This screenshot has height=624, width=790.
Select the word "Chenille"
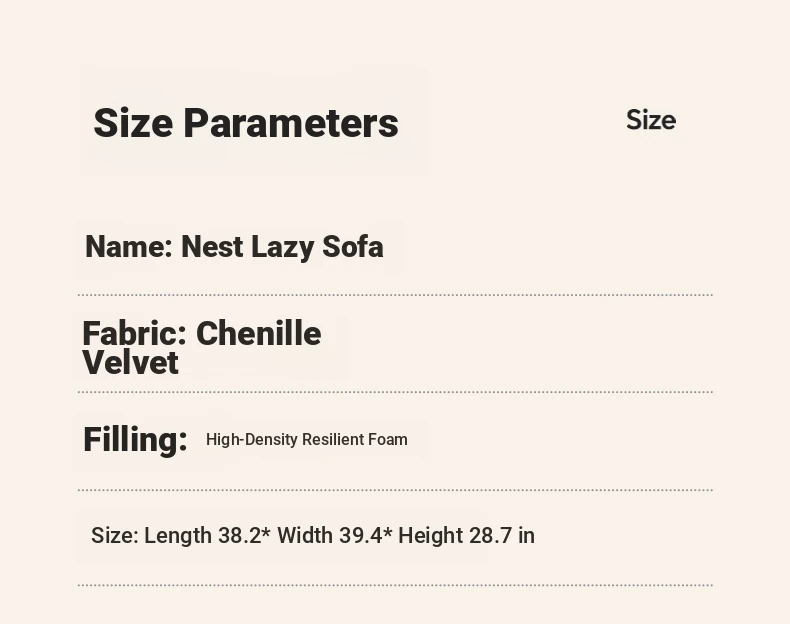(258, 333)
